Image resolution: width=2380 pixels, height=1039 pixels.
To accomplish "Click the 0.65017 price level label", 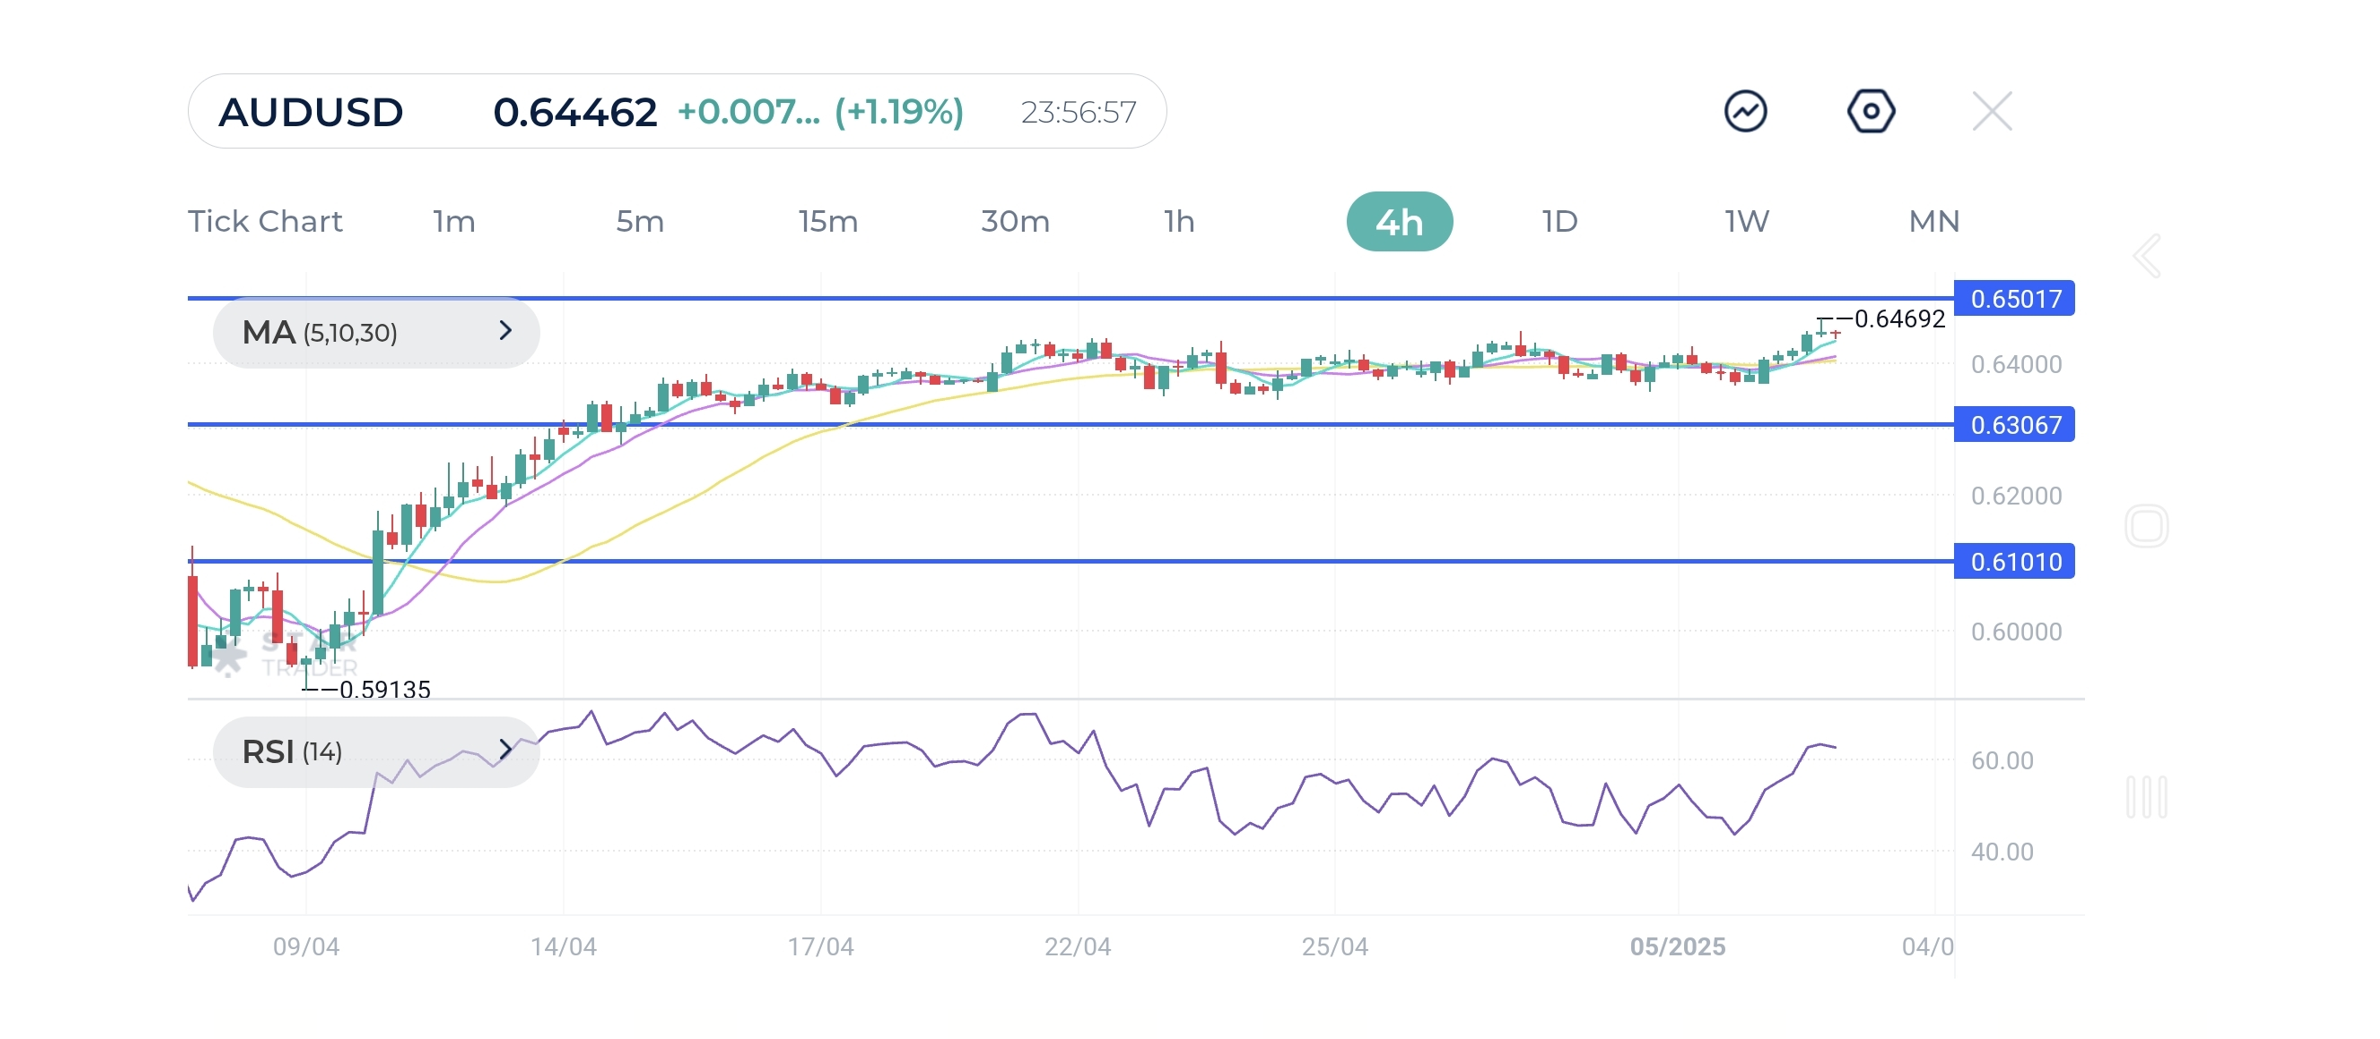I will point(2014,298).
